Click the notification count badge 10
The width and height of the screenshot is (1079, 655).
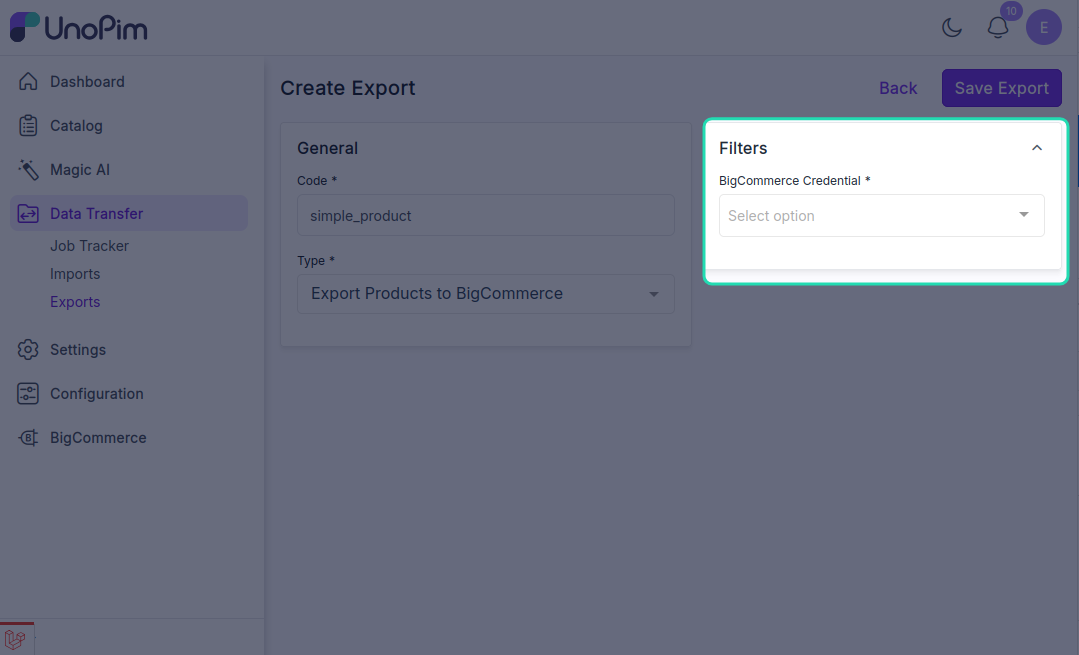click(1011, 11)
